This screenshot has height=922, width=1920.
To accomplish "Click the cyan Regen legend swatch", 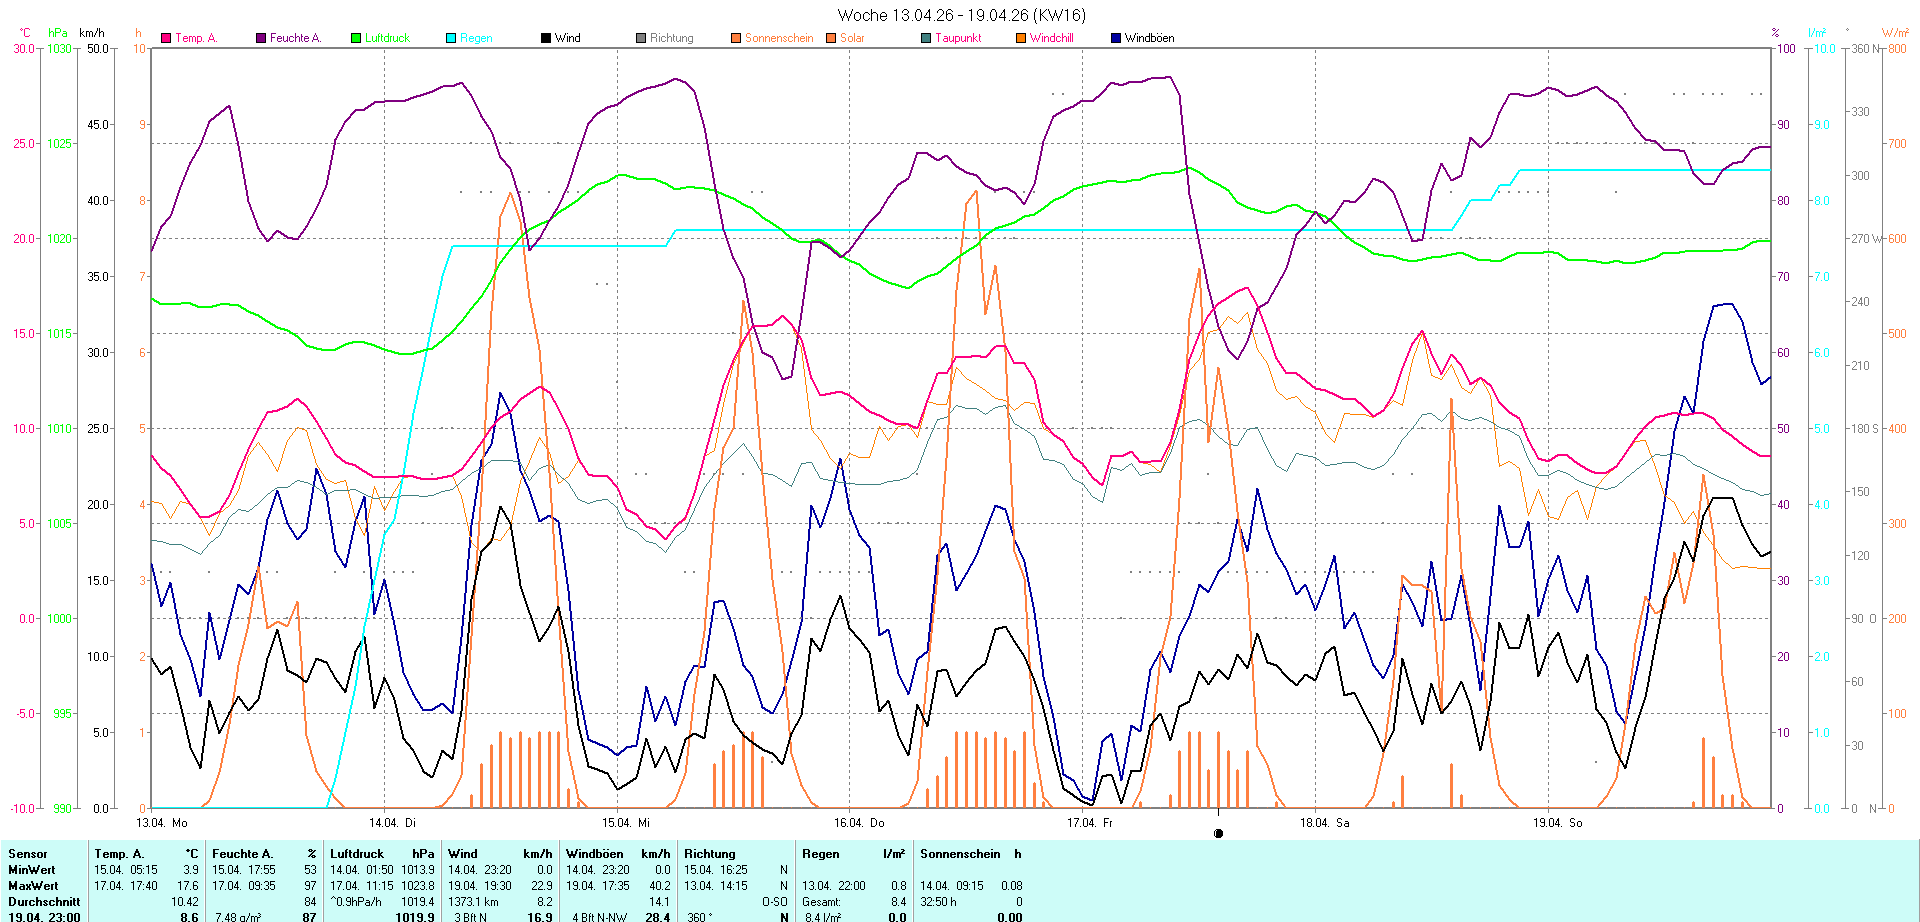I will coord(451,38).
